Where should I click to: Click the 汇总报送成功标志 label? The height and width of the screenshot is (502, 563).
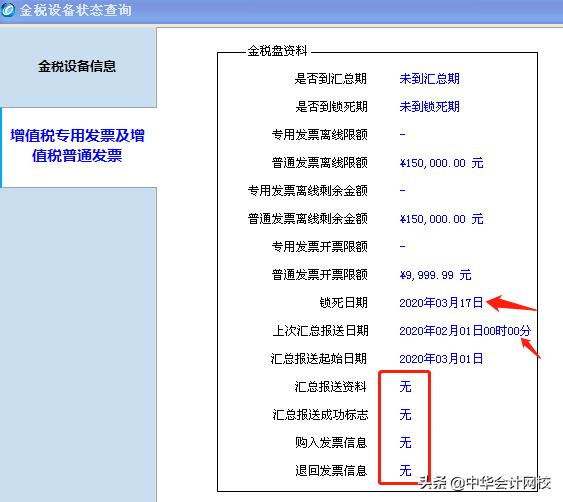tap(320, 415)
